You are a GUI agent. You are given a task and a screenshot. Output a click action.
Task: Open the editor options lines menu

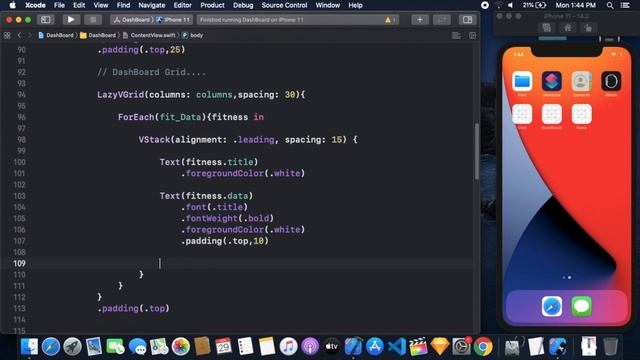coord(456,36)
